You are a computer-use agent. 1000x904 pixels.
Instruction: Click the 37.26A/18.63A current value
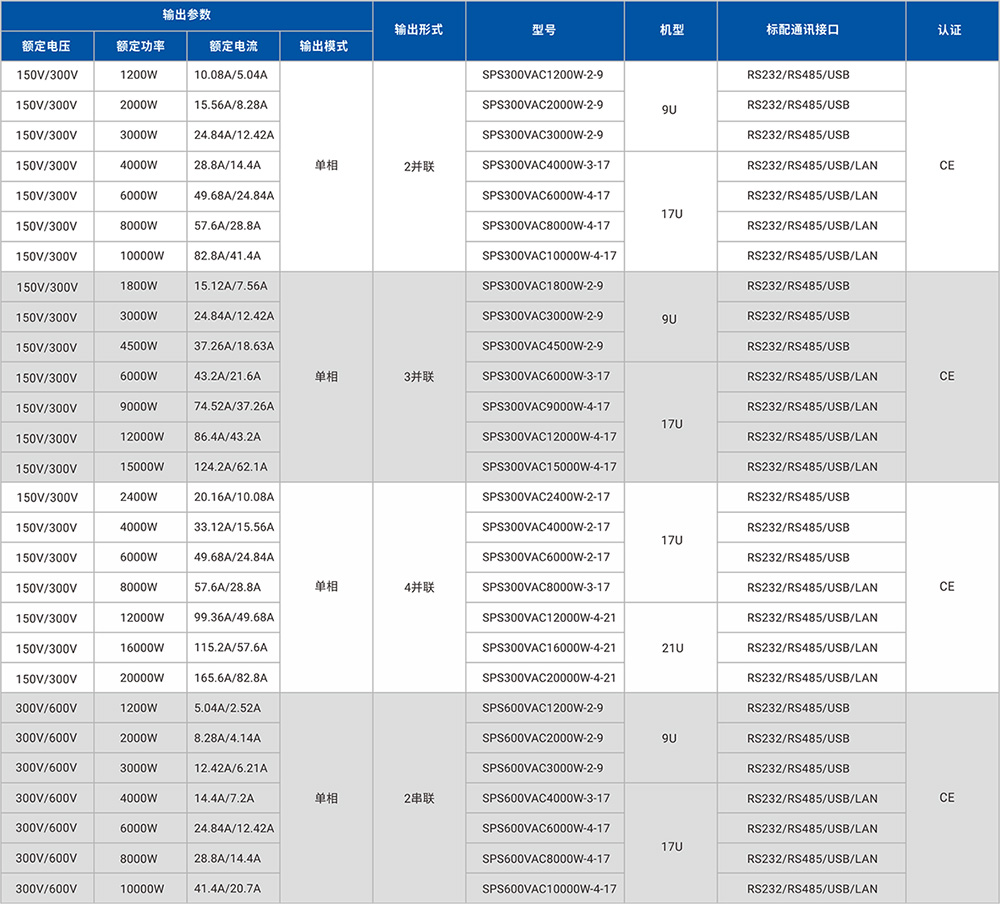(x=234, y=346)
